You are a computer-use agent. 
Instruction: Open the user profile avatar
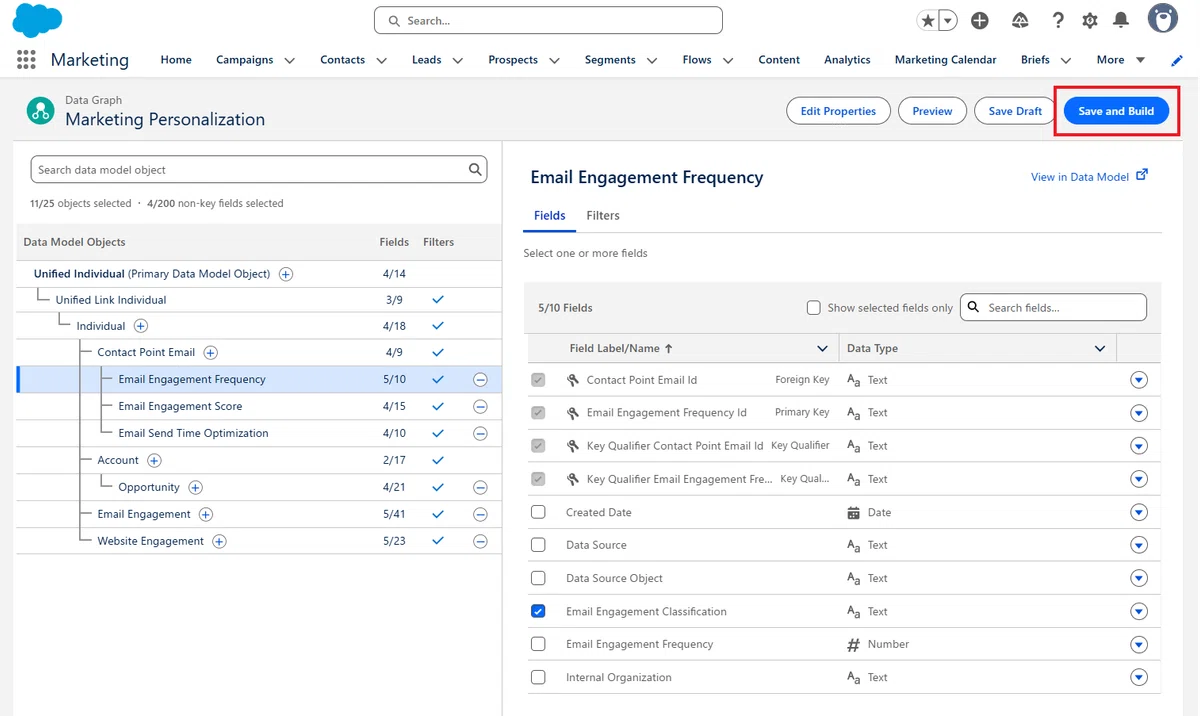[1162, 18]
